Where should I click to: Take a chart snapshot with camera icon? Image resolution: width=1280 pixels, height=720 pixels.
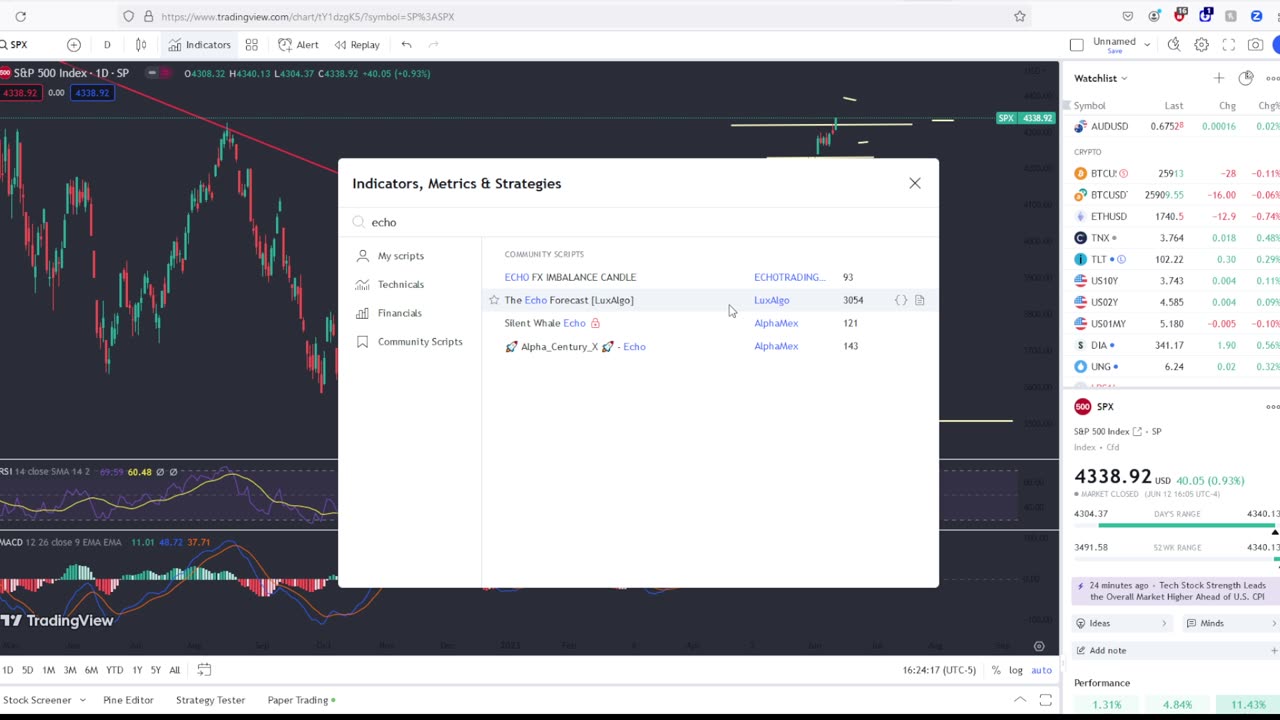coord(1255,45)
